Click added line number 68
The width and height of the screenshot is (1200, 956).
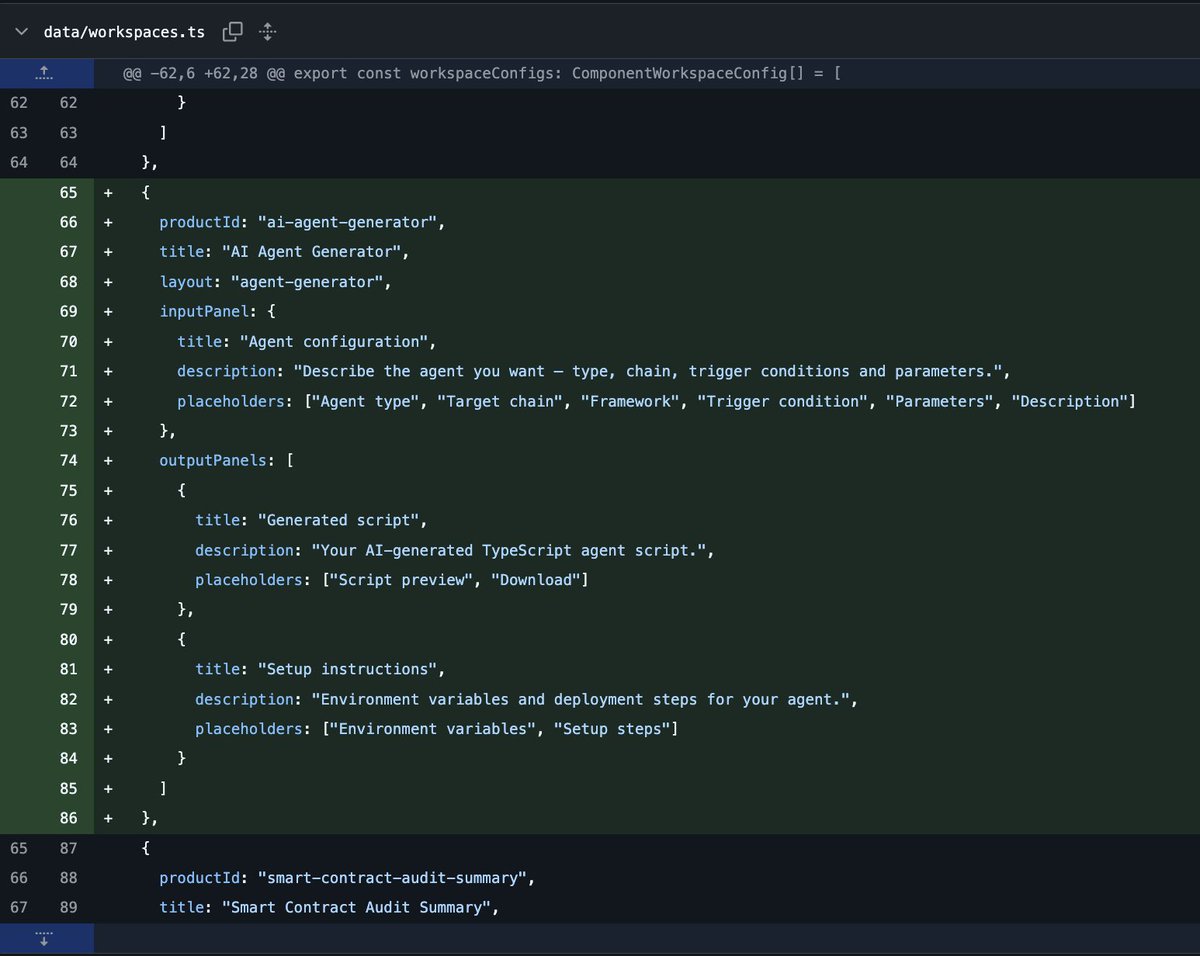(68, 282)
